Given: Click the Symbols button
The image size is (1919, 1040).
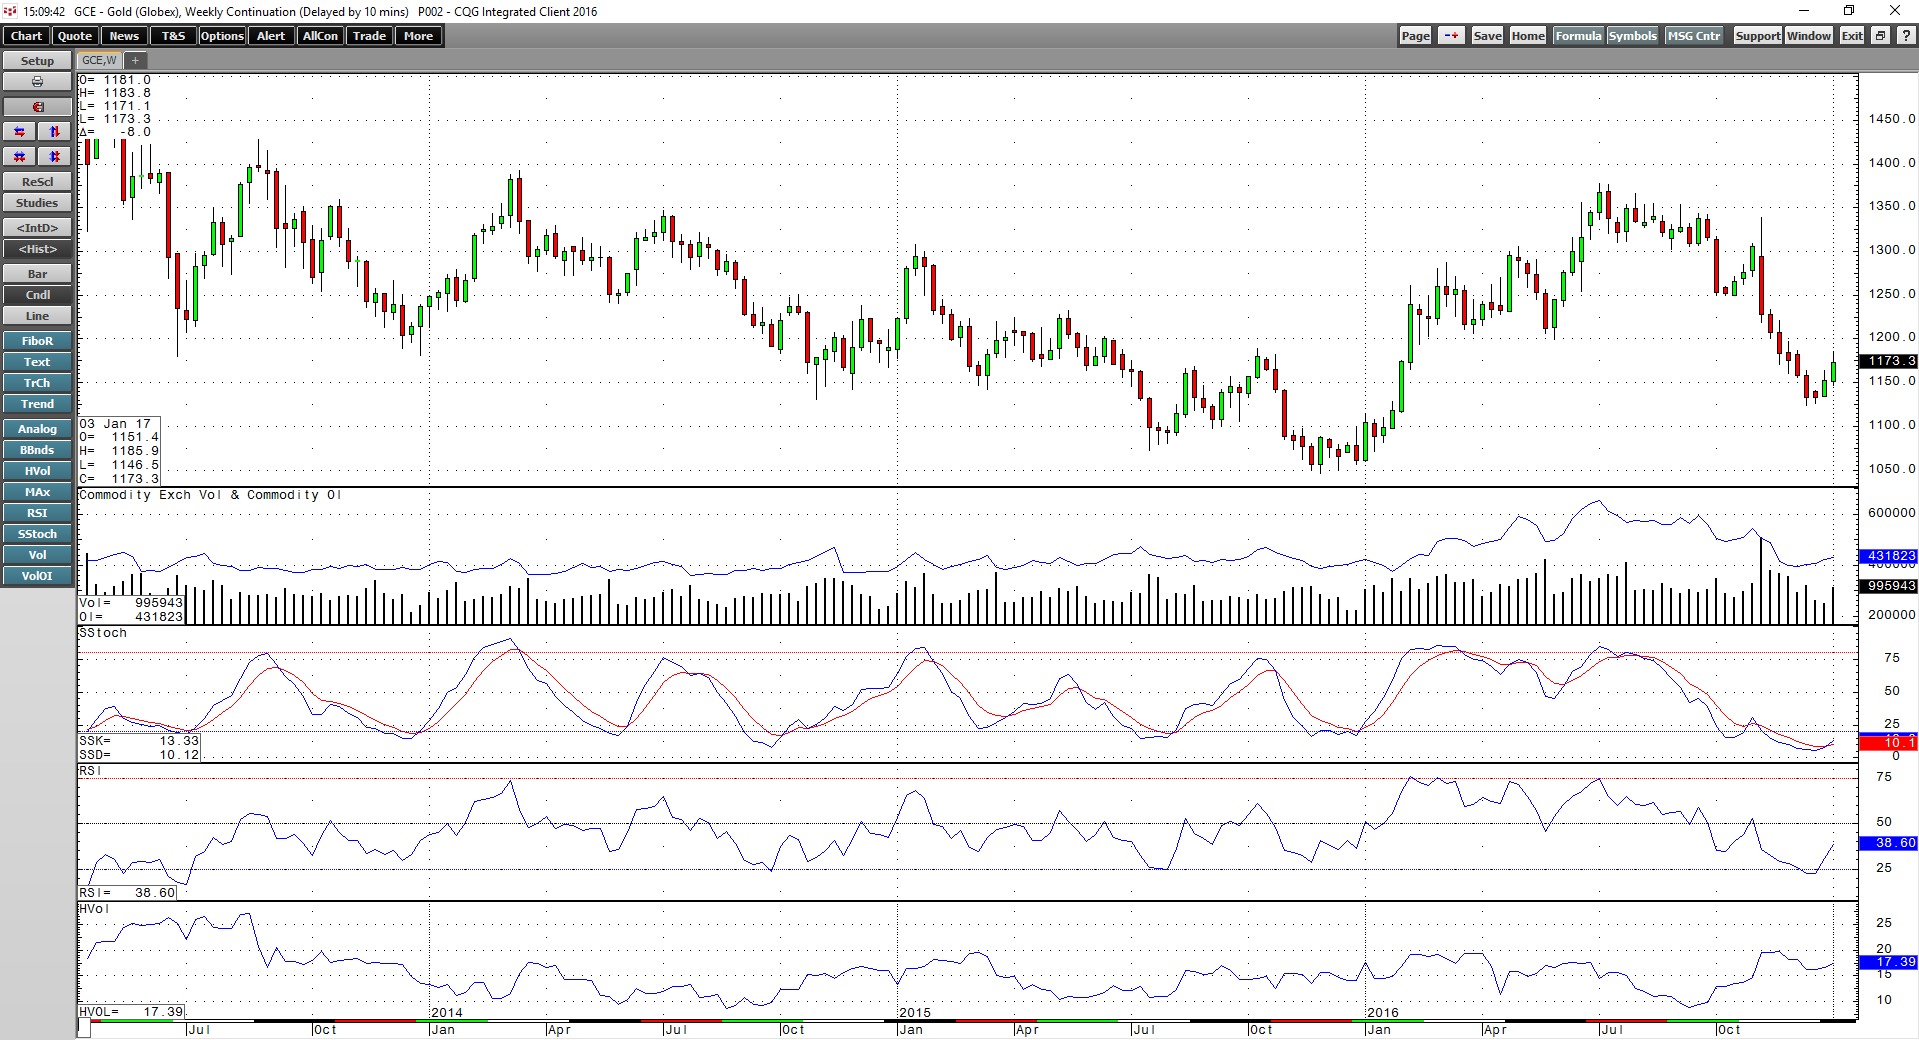Looking at the screenshot, I should coord(1633,36).
